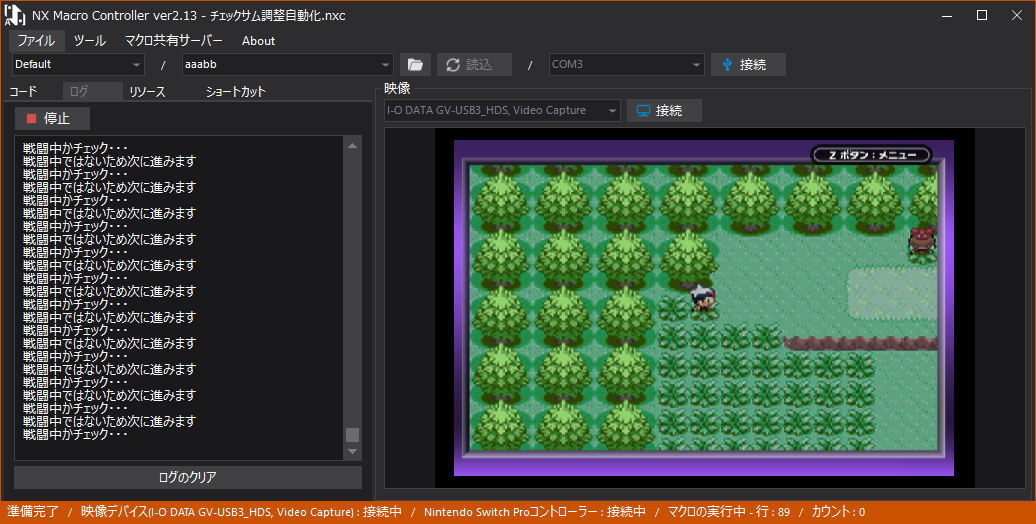Click 'Nintendo Switch Proコントローラー : 接続中' status

point(535,511)
